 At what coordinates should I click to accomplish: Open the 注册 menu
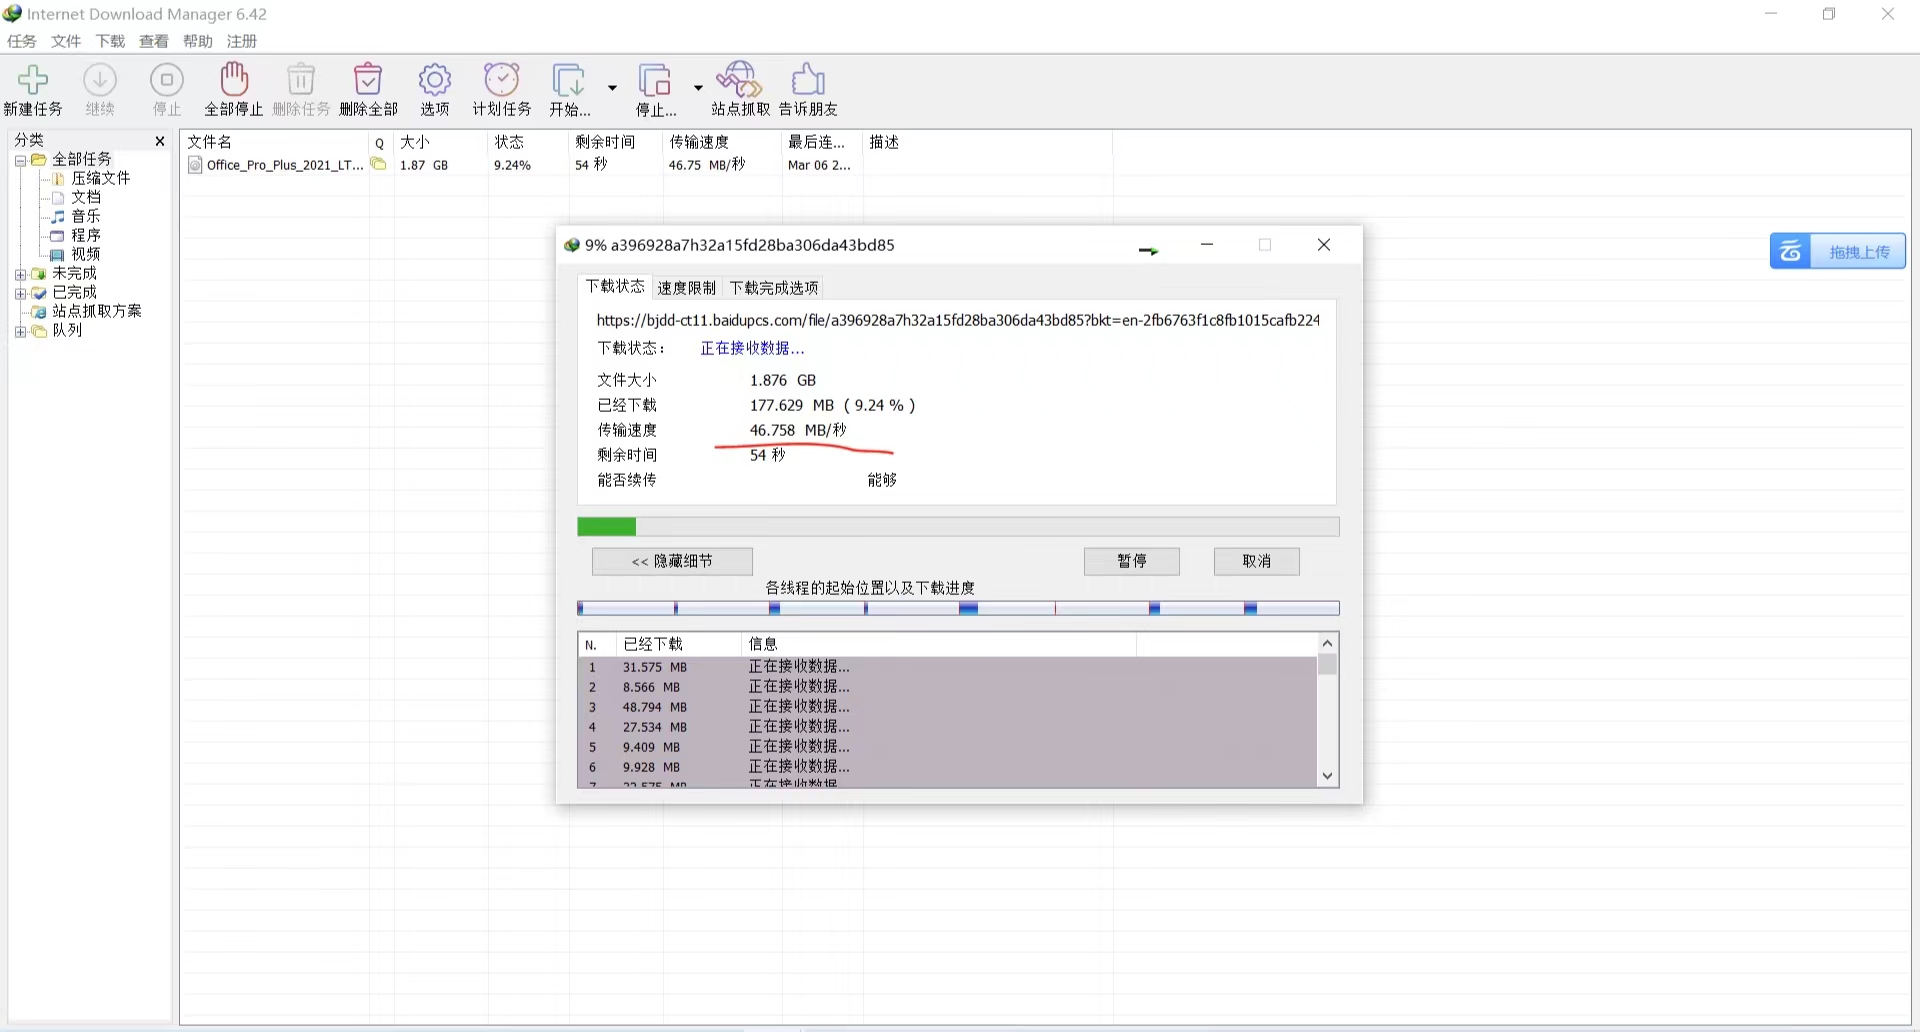pyautogui.click(x=242, y=41)
